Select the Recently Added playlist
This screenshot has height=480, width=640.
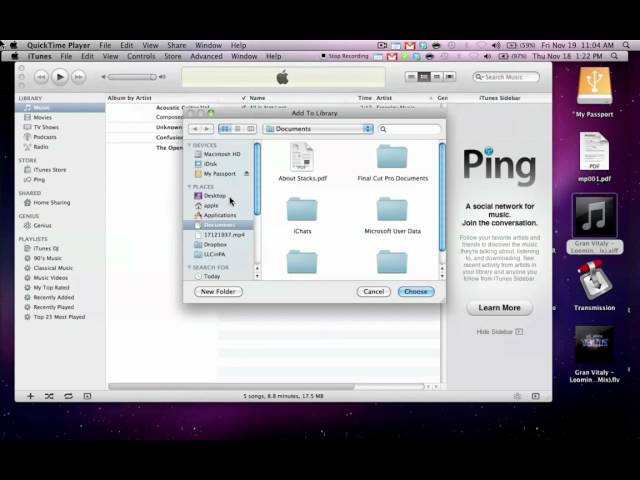[54, 297]
